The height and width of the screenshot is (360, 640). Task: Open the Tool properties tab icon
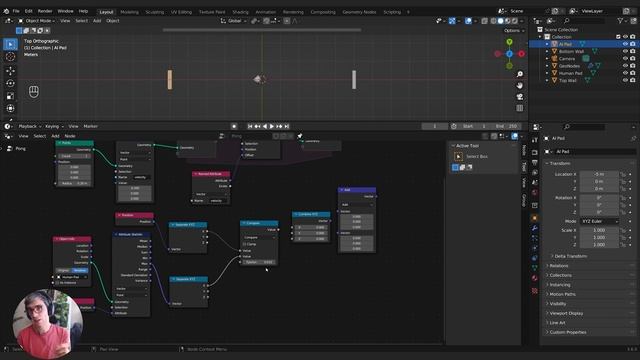534,140
